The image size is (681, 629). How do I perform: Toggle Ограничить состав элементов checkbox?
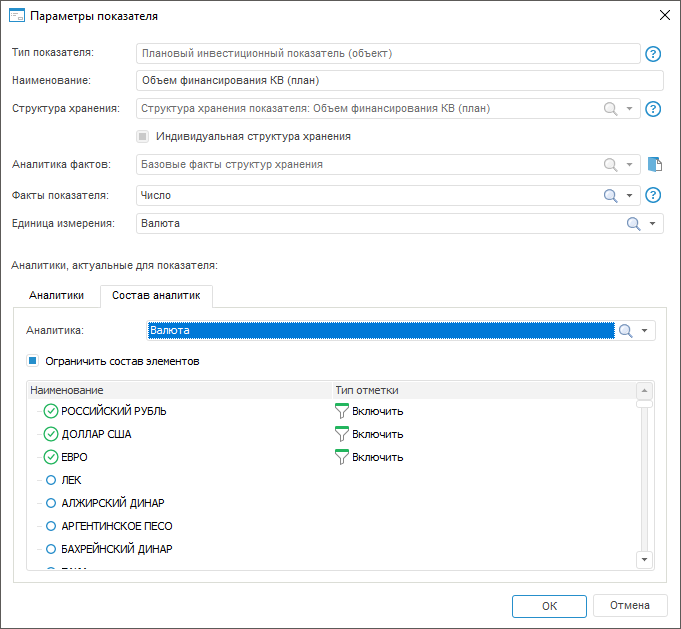click(33, 361)
